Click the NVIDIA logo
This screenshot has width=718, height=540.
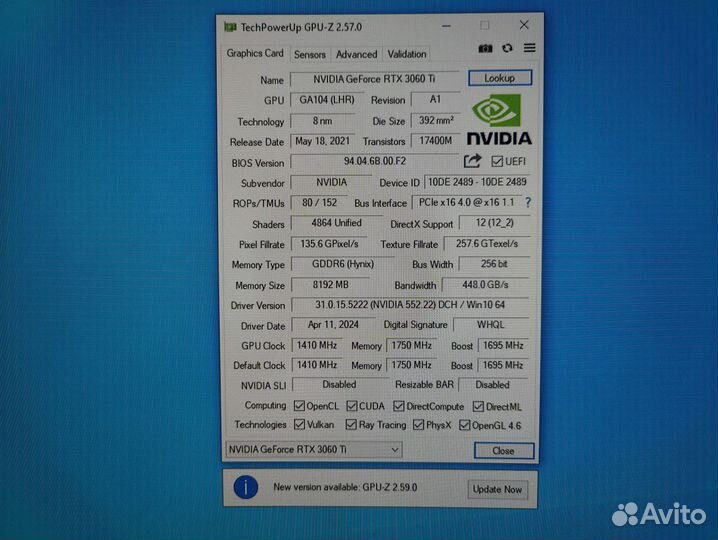pos(499,120)
